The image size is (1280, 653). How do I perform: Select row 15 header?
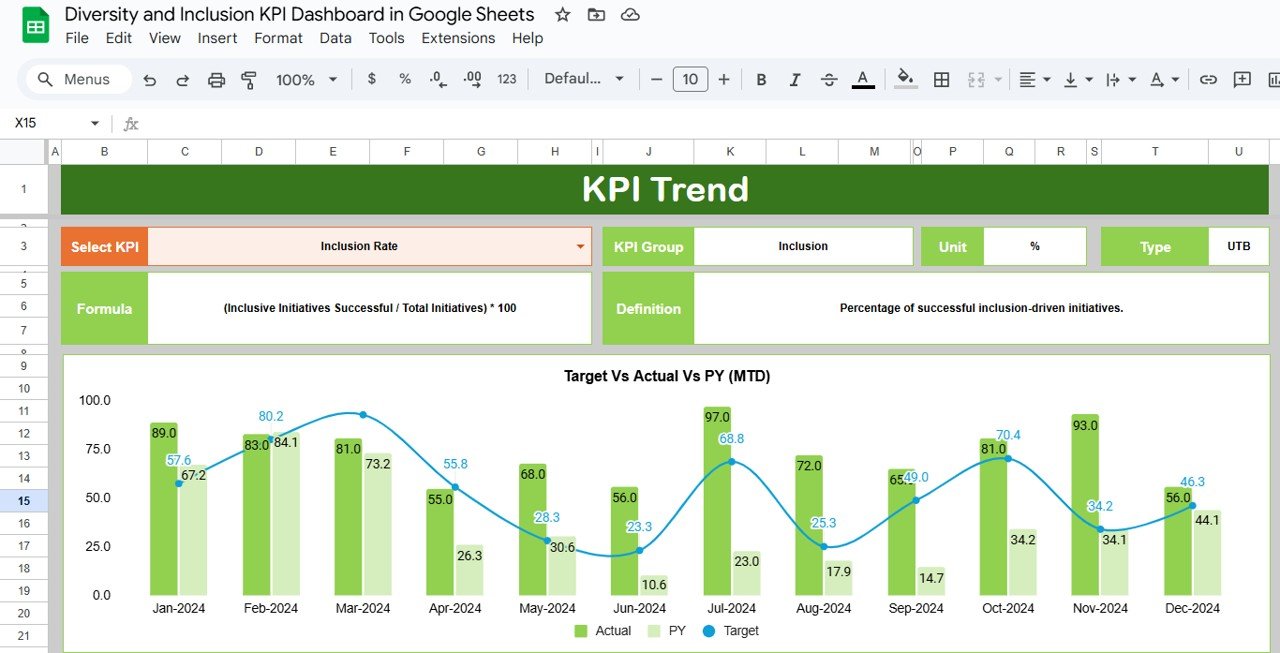point(23,501)
